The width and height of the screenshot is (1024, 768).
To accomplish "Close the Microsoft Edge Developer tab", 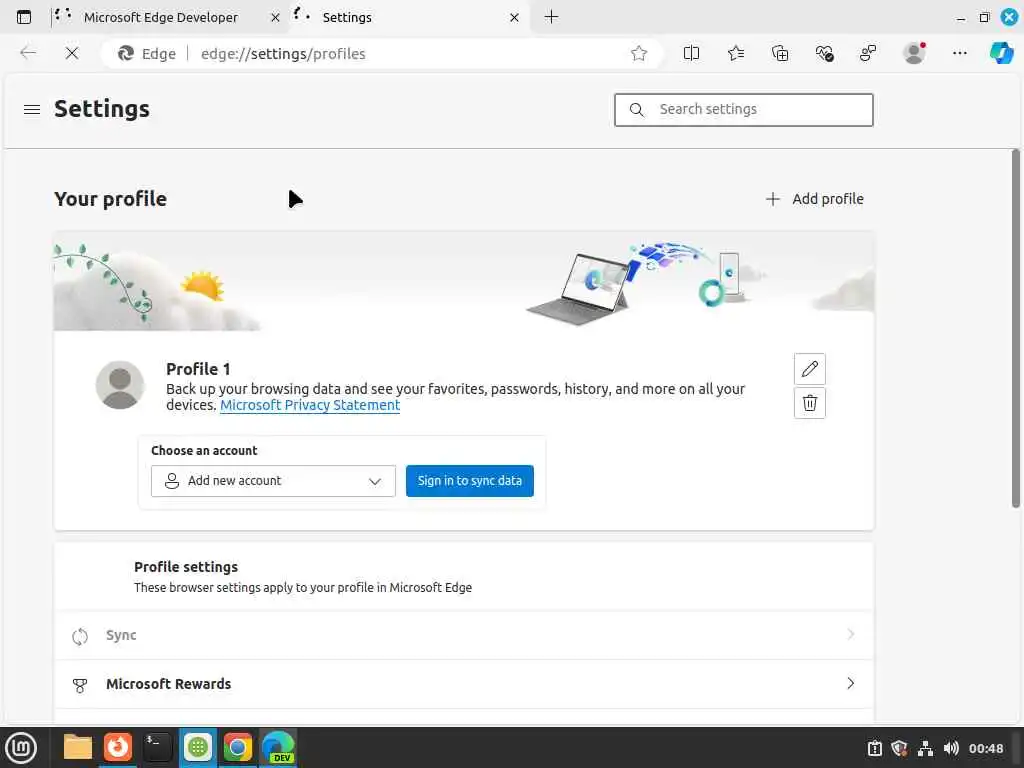I will pos(276,18).
